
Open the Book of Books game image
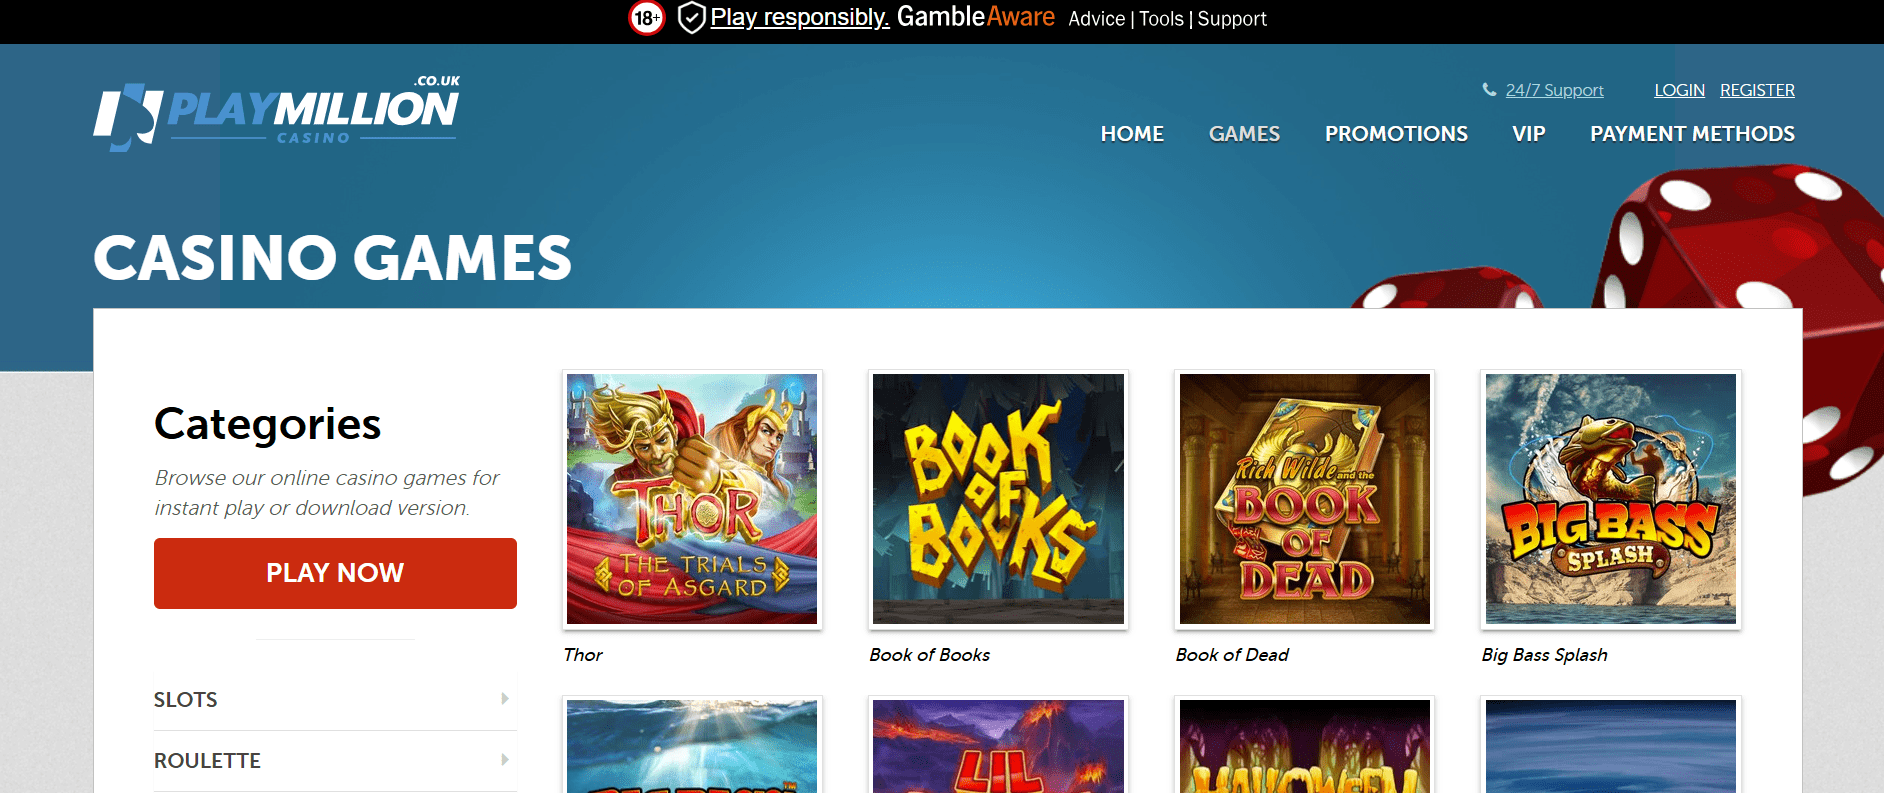pos(998,499)
